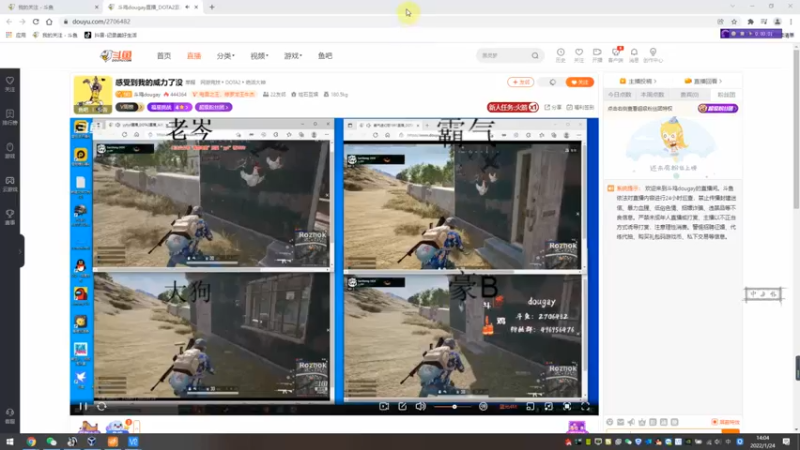This screenshot has height=450, width=800.
Task: Open a new browser tab with plus
Action: pyautogui.click(x=212, y=7)
